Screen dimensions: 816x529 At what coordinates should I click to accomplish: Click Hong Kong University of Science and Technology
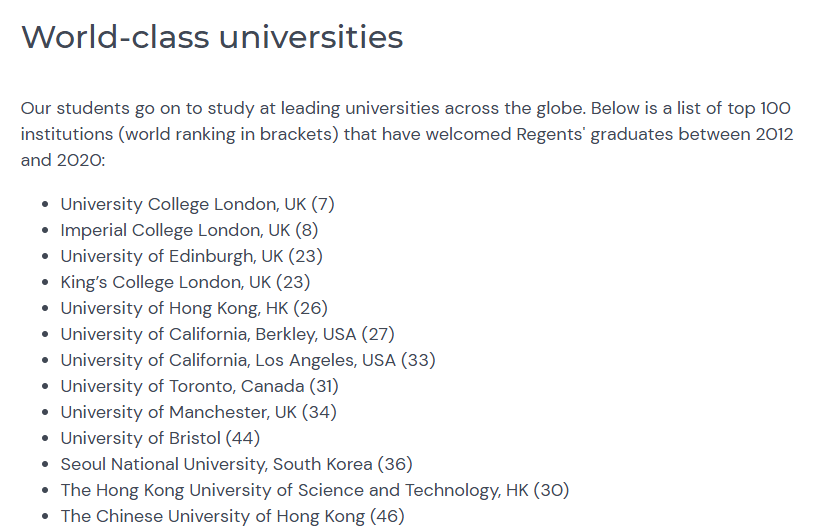click(315, 491)
